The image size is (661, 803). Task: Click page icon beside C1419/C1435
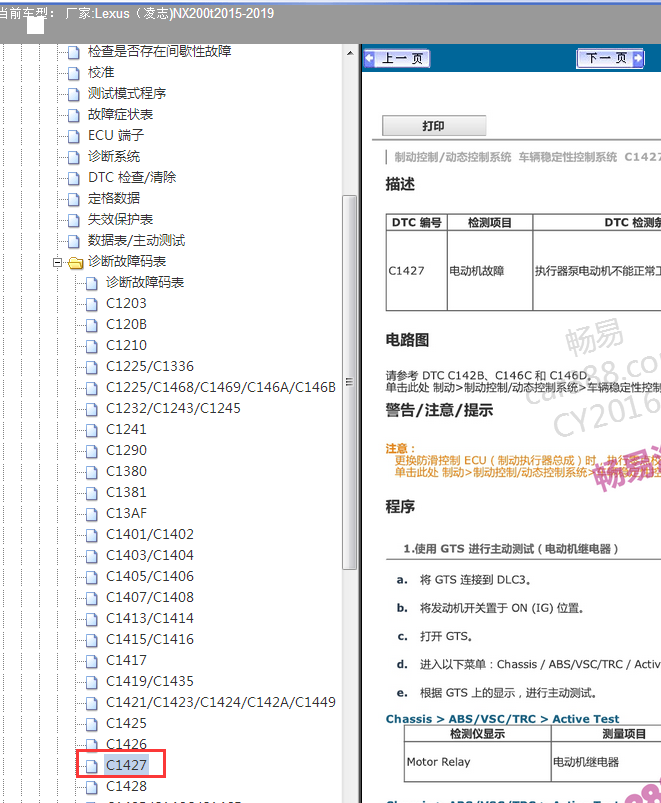(92, 682)
